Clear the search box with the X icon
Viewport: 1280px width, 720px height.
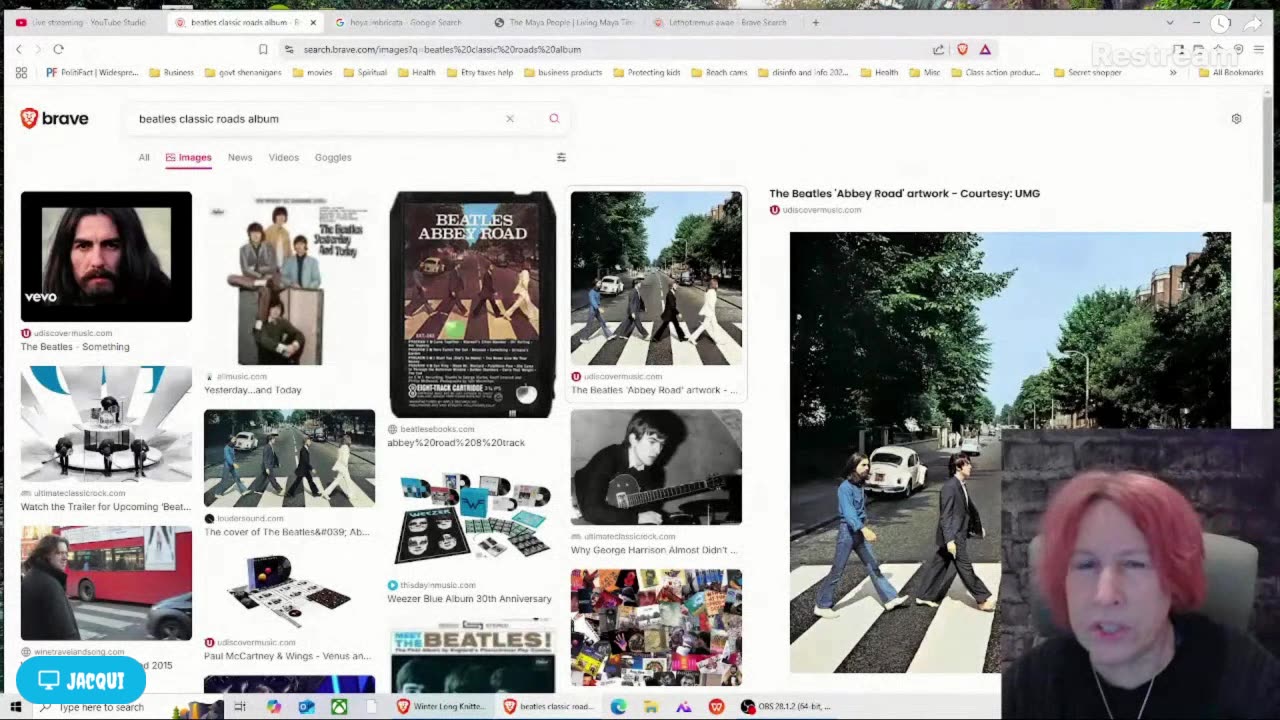pos(509,119)
